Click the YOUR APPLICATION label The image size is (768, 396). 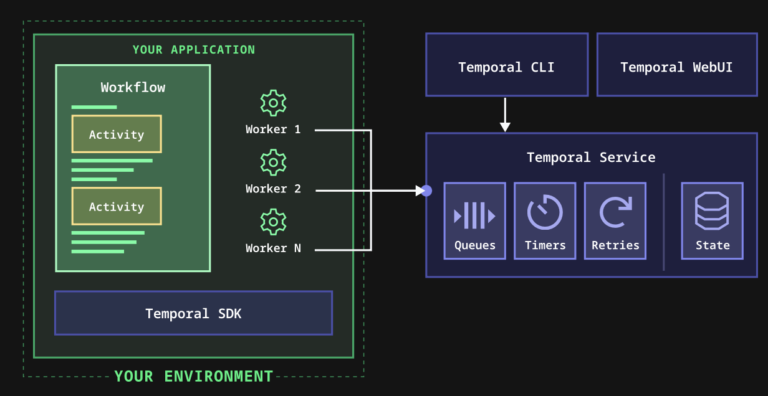(x=193, y=50)
